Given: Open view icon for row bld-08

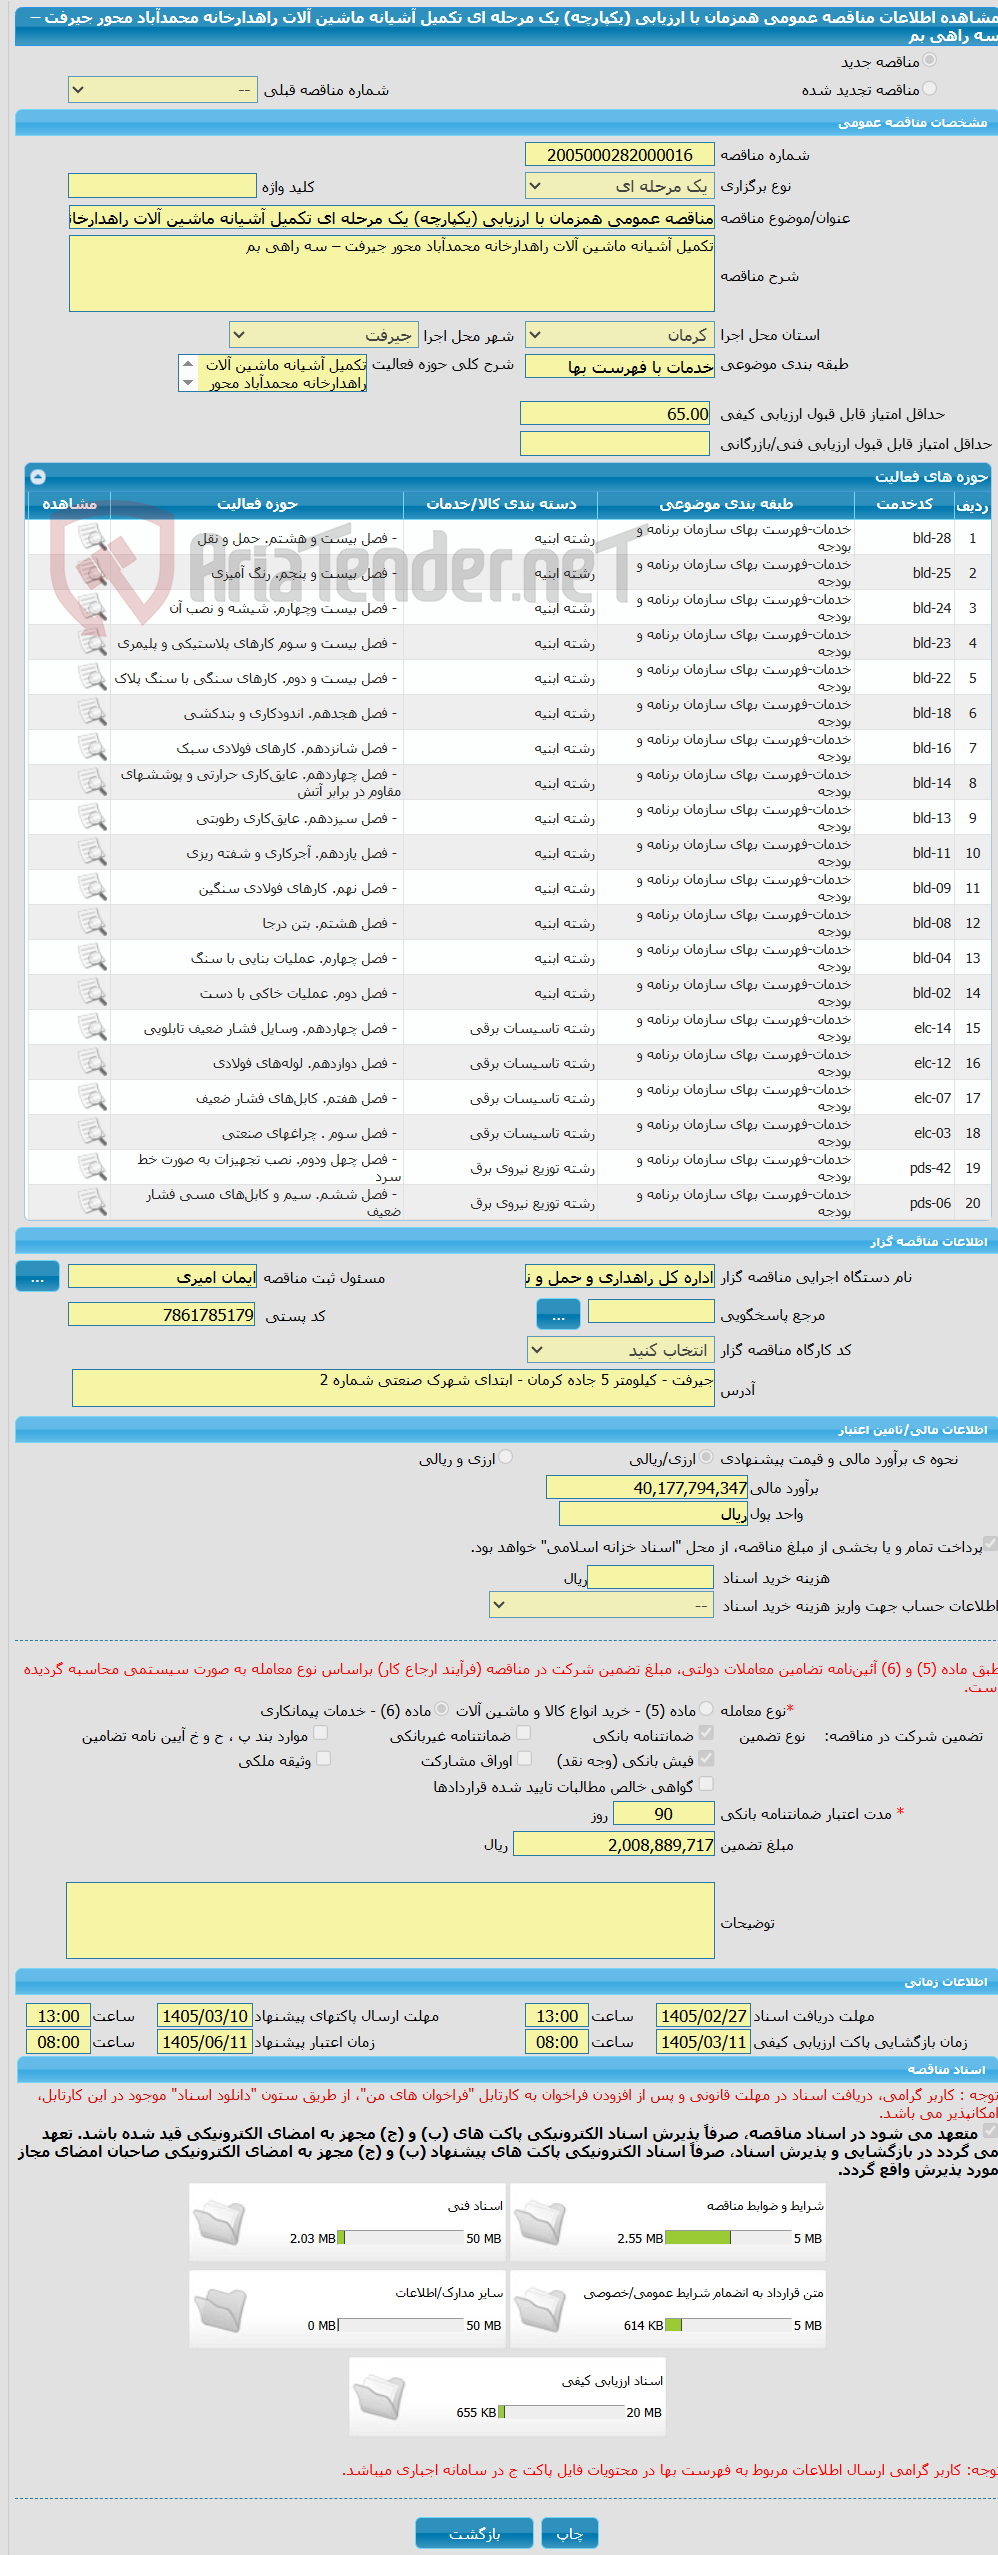Looking at the screenshot, I should tap(92, 923).
